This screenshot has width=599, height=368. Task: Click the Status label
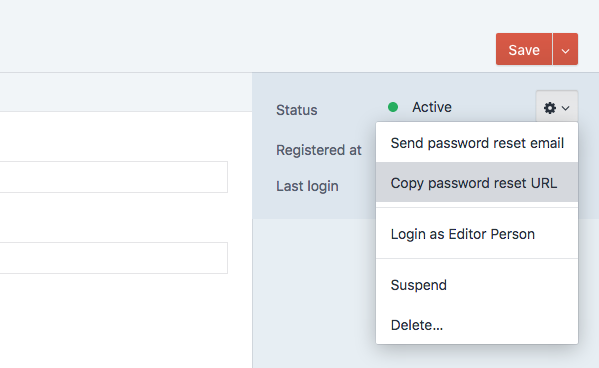point(296,110)
